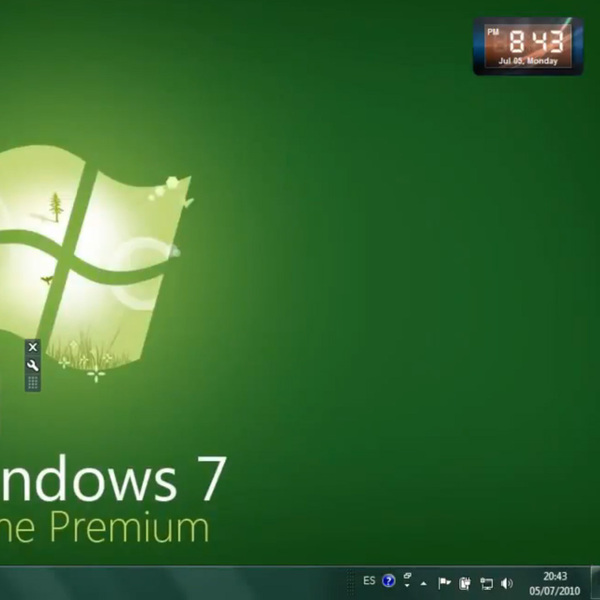
Task: Open the network connection tray icon
Action: pos(486,583)
